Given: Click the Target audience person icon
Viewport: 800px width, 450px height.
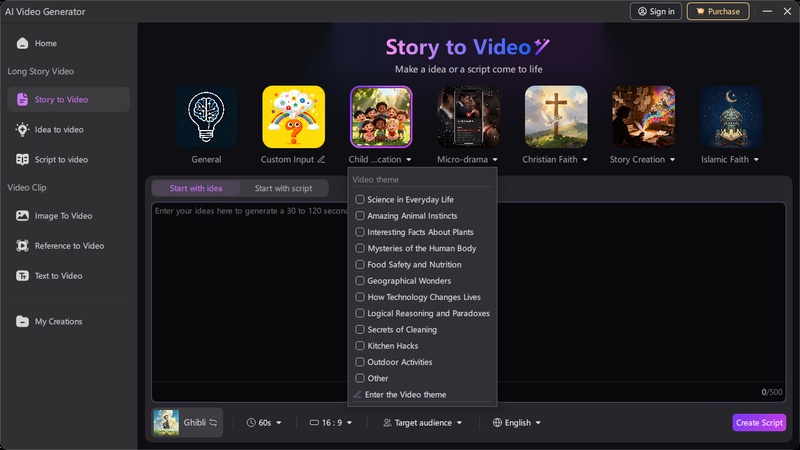Looking at the screenshot, I should [387, 422].
